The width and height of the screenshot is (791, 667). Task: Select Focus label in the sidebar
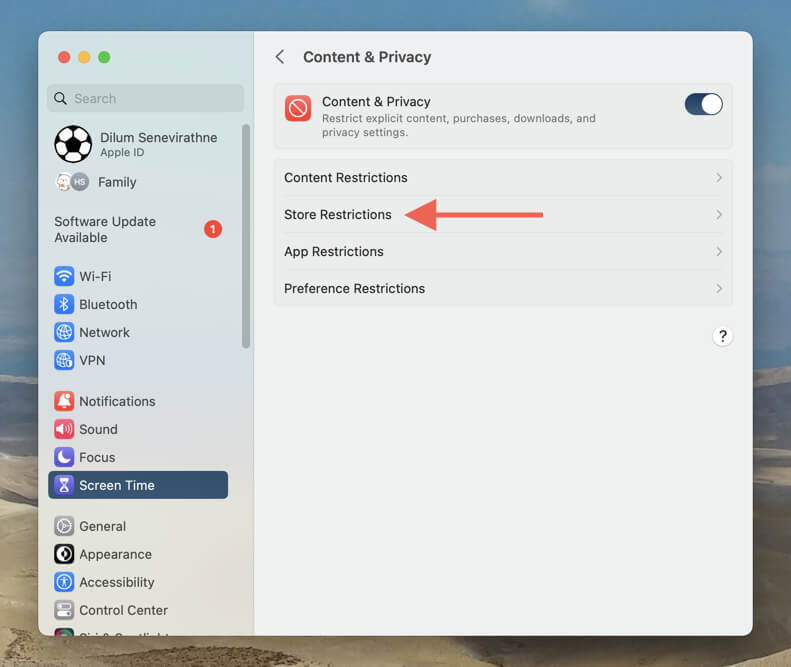[x=97, y=457]
